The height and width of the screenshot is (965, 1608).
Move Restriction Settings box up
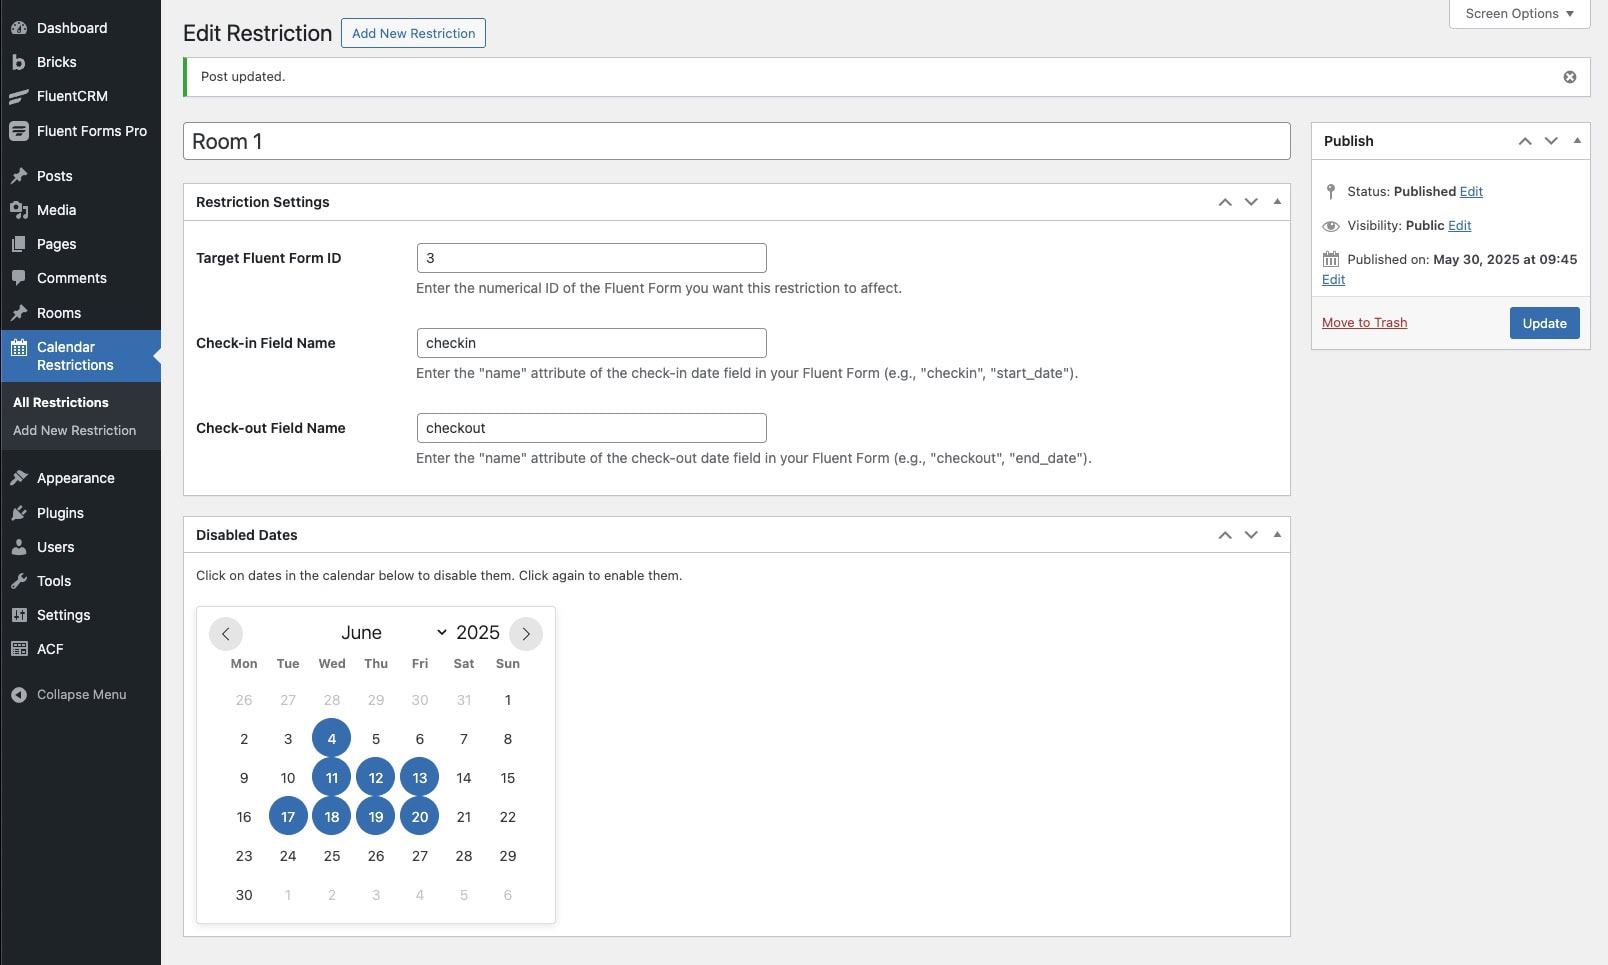point(1225,202)
